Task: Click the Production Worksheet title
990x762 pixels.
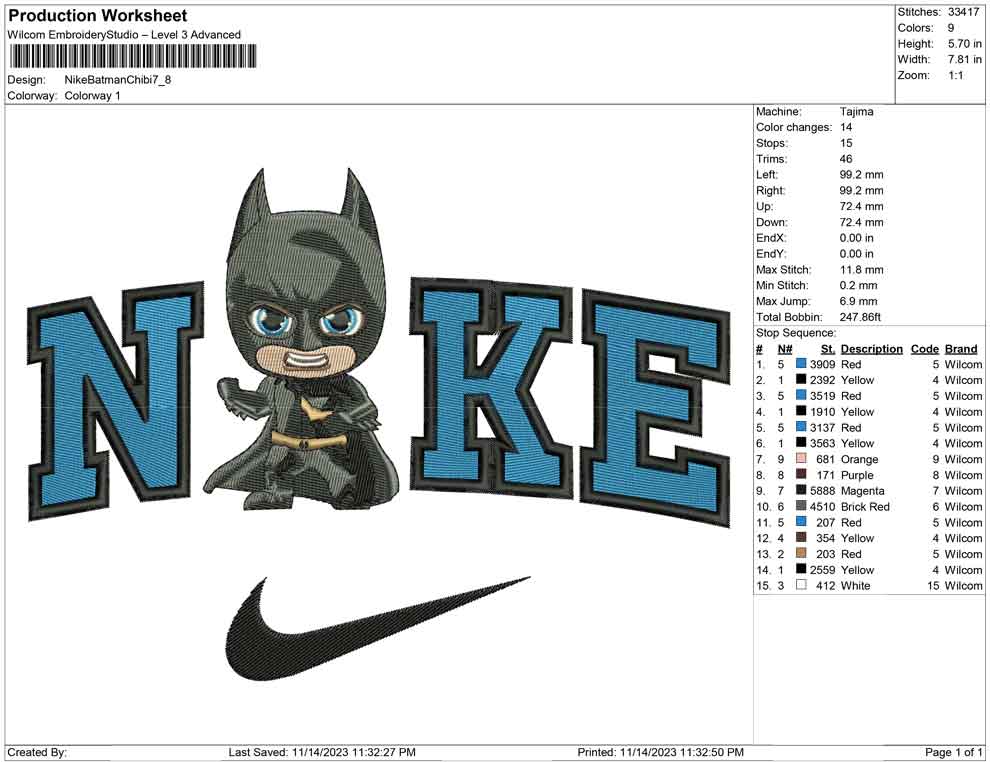Action: coord(98,16)
